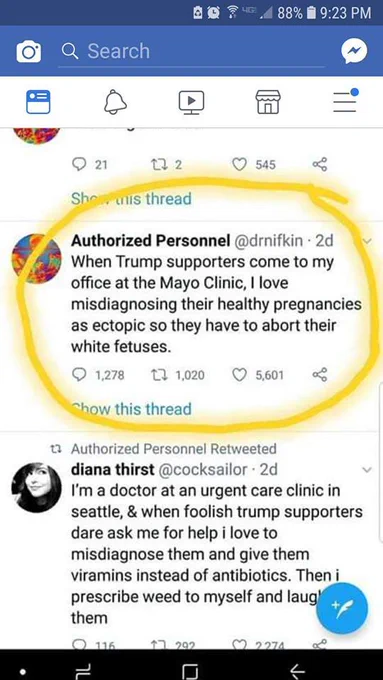Like the top tweet with 545 likes
The height and width of the screenshot is (680, 383).
click(239, 164)
